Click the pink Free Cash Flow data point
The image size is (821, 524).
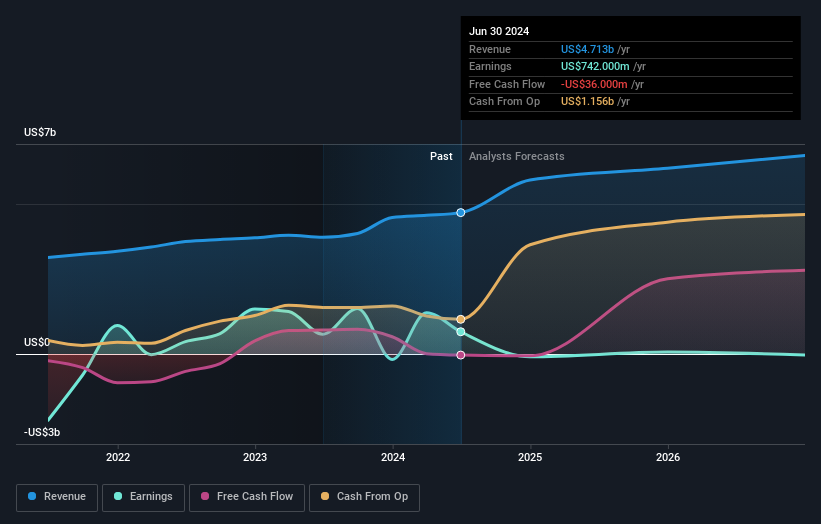pyautogui.click(x=461, y=355)
